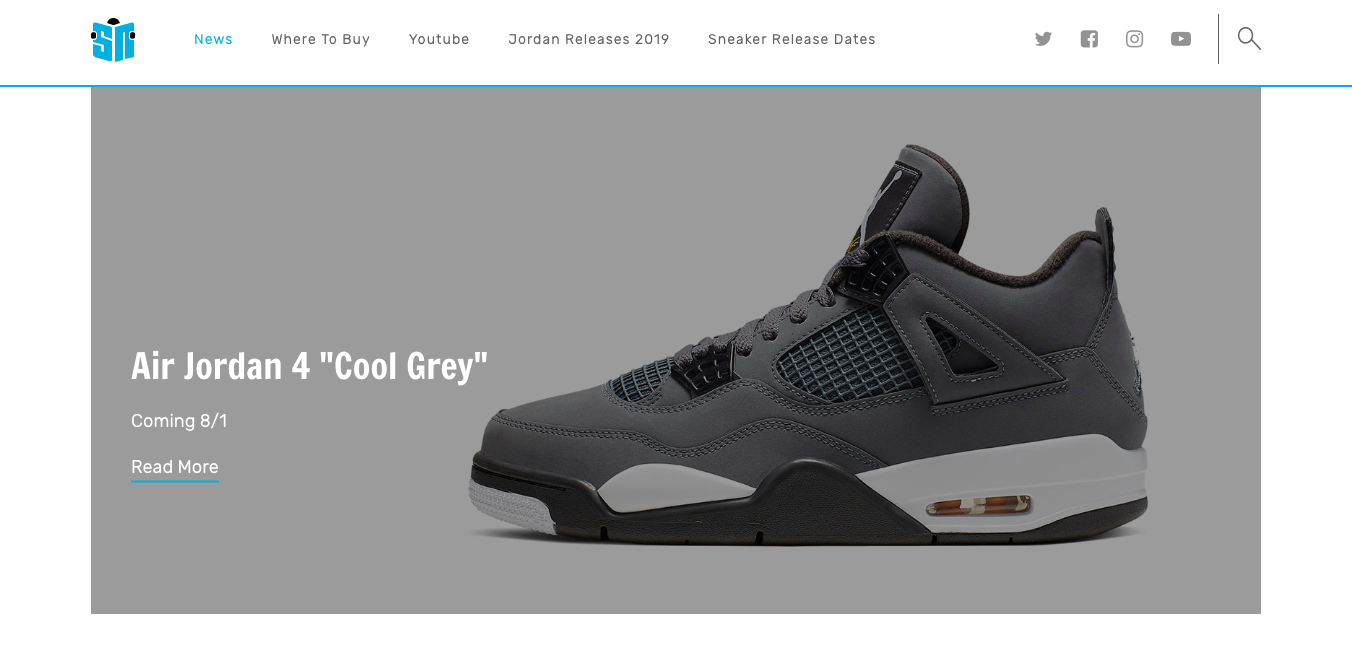Click the Air Jordan 4 "Cool Grey" headline
1352x648 pixels.
tap(309, 366)
